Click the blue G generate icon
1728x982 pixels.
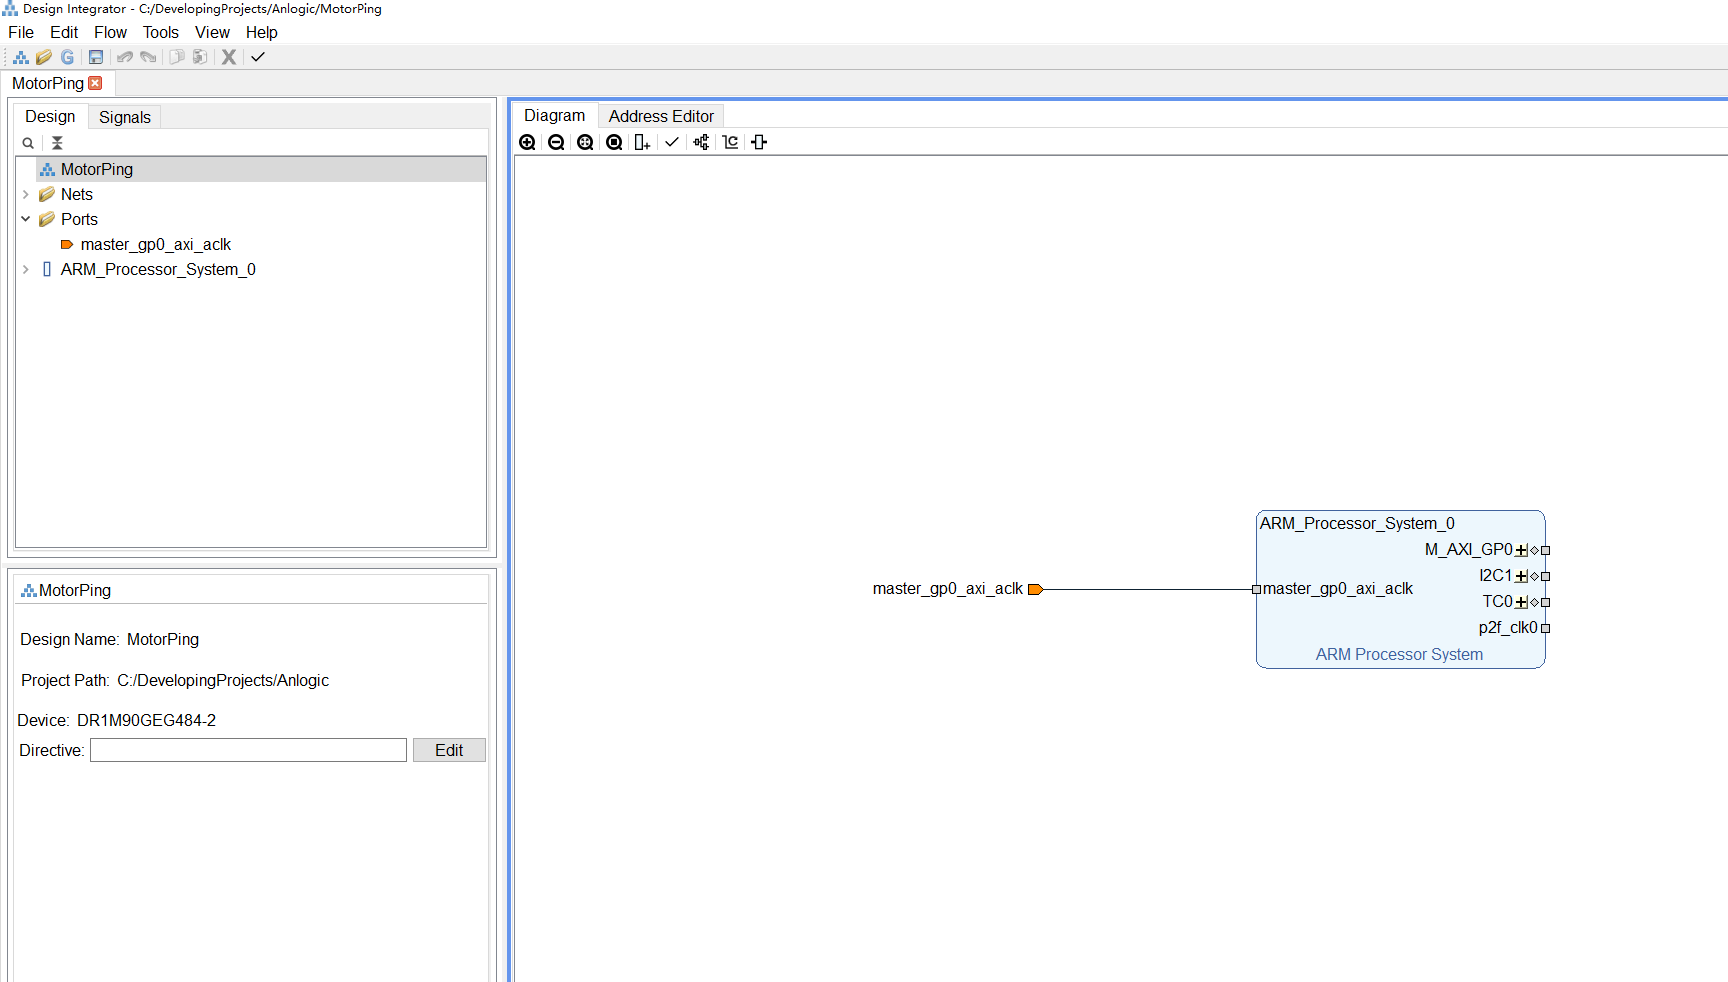pos(68,57)
